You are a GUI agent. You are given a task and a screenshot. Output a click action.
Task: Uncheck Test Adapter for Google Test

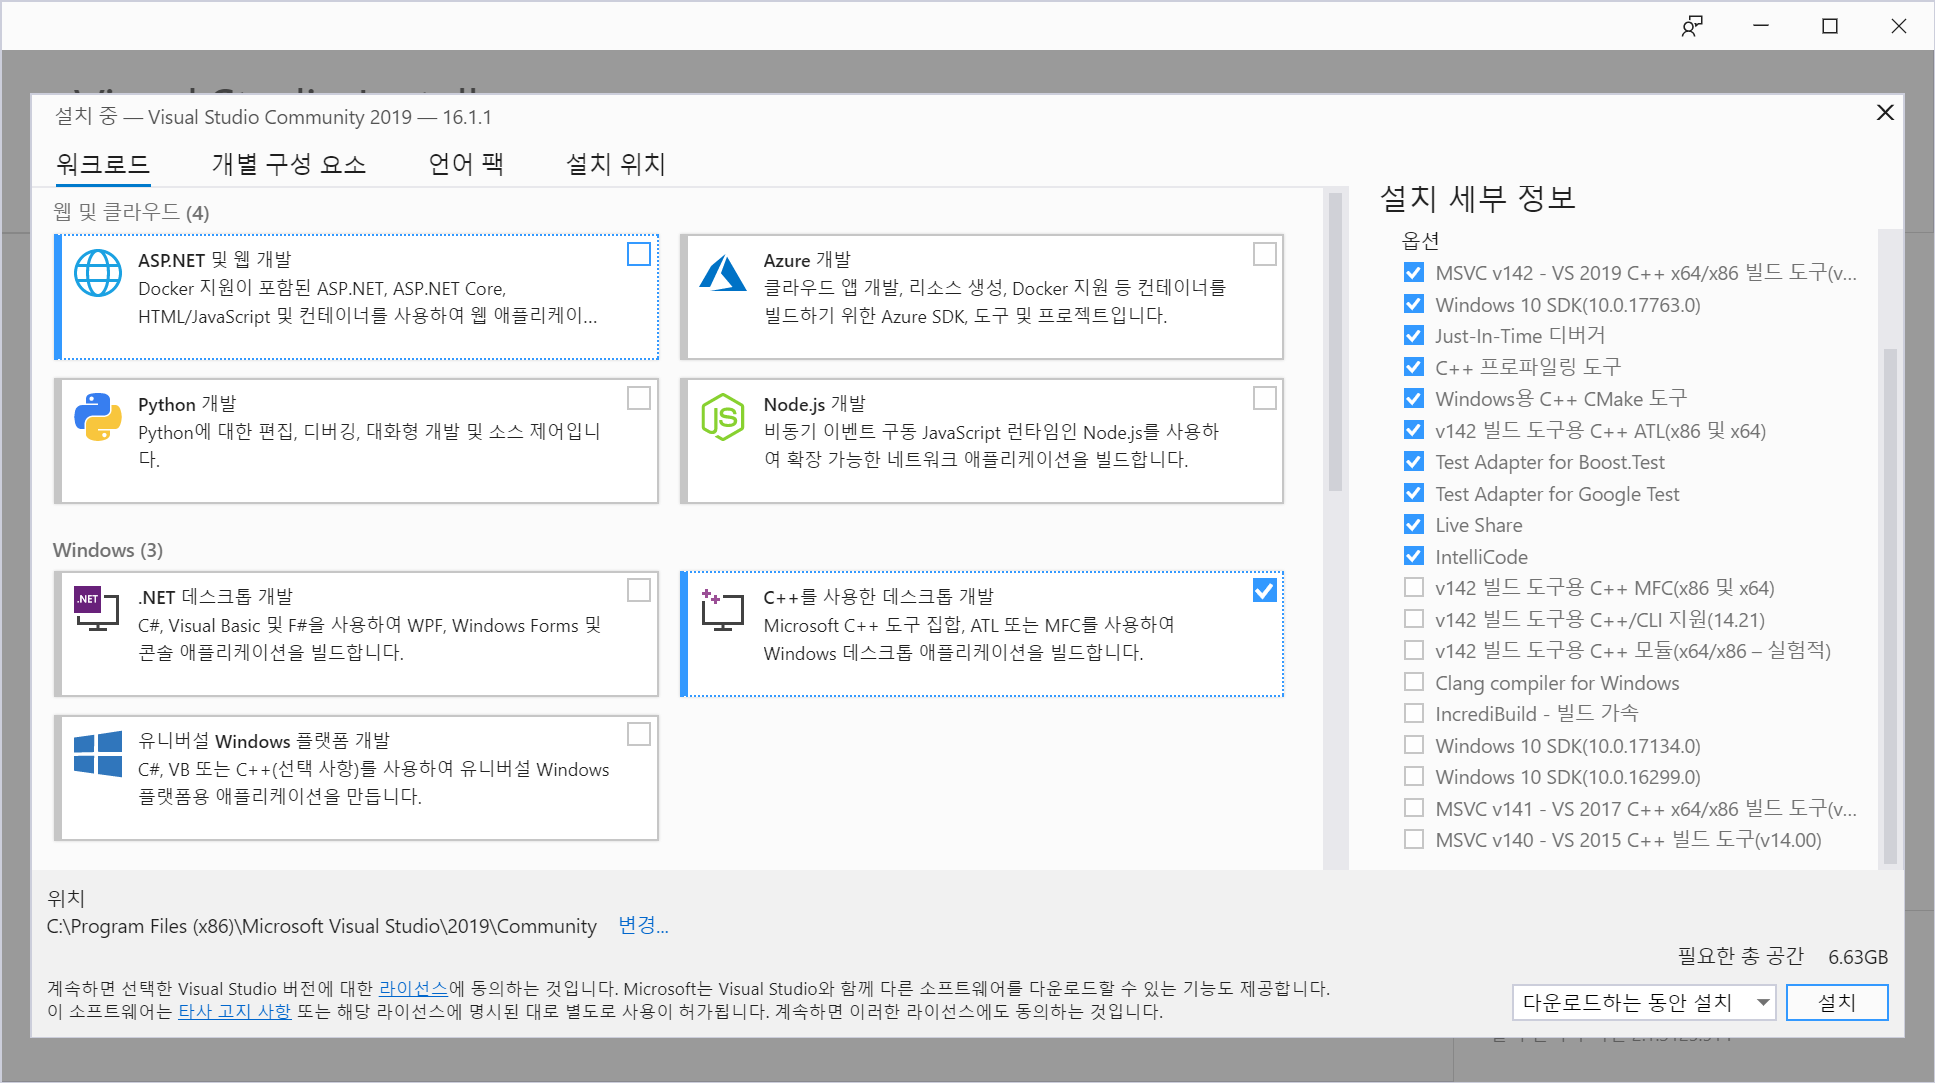pos(1414,493)
